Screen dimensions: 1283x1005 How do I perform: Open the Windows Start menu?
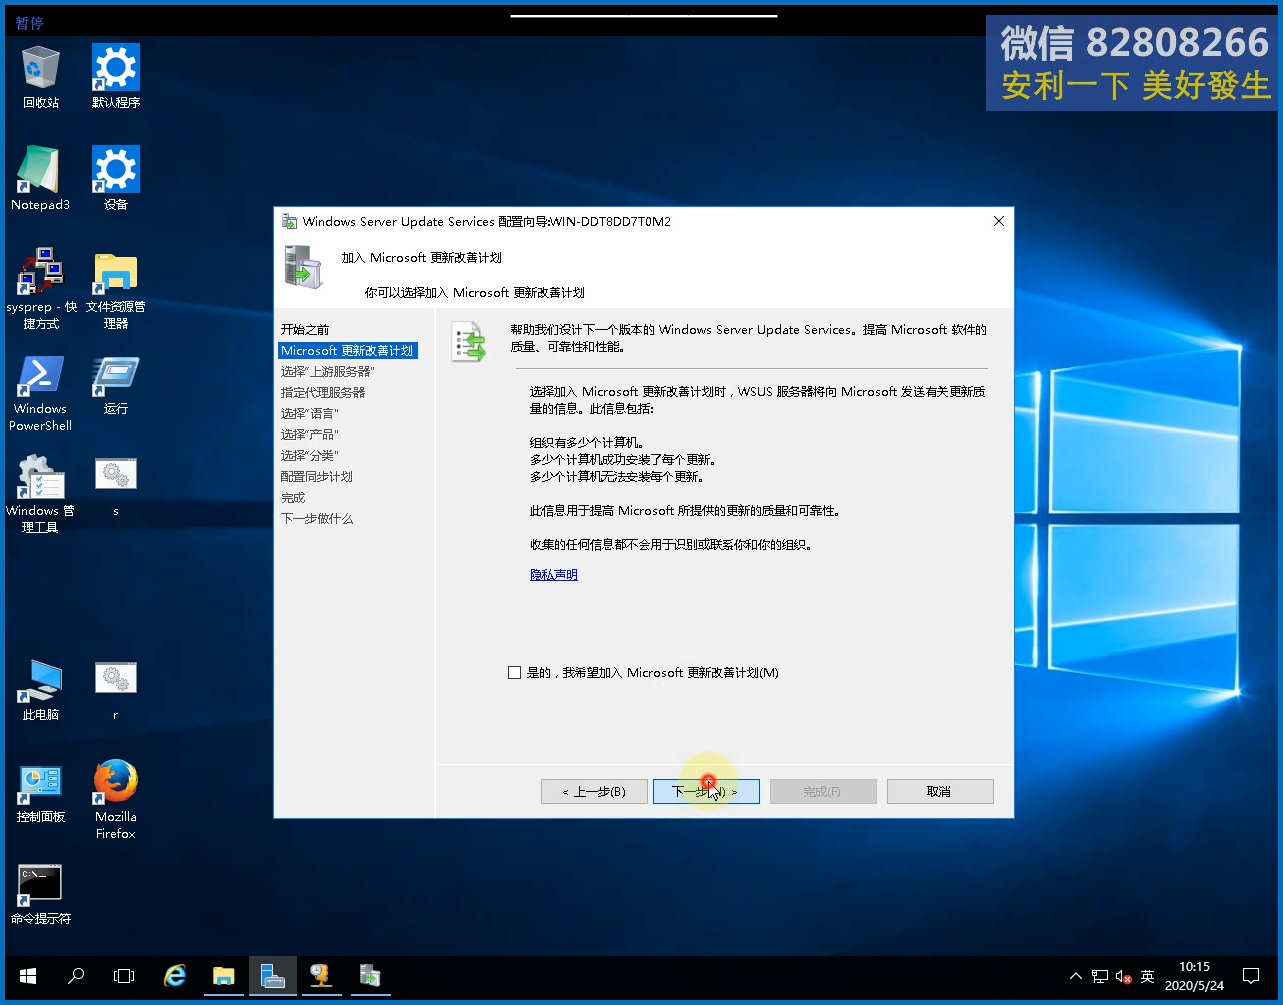coord(27,976)
